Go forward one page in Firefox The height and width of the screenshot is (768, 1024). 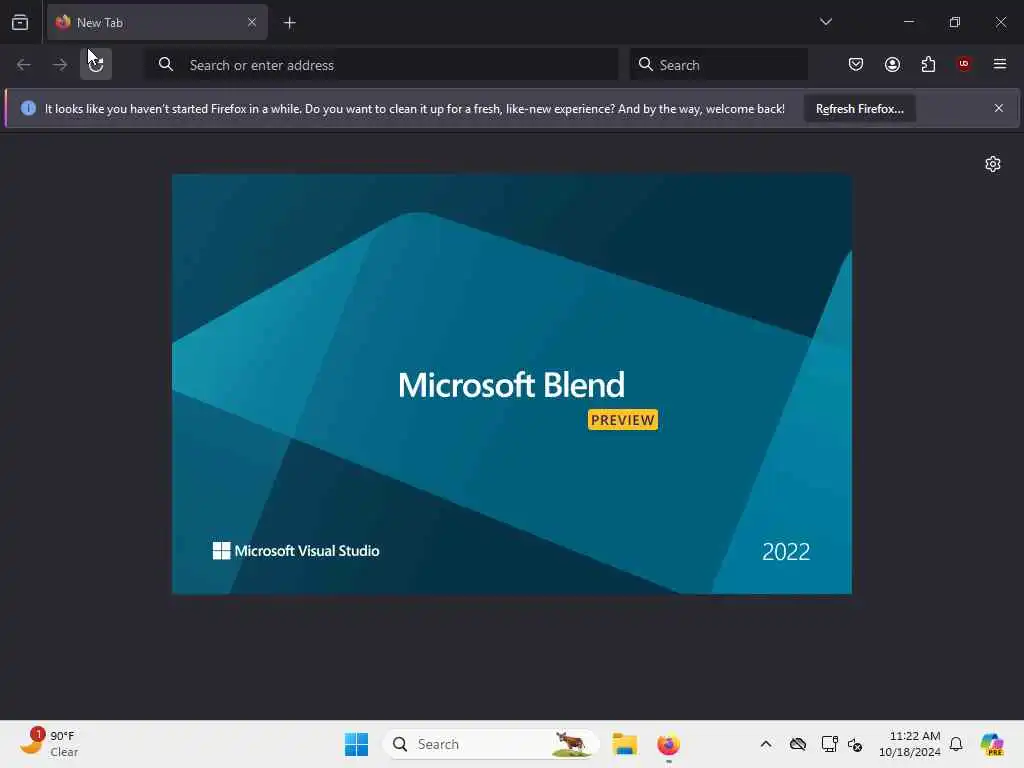[x=59, y=64]
